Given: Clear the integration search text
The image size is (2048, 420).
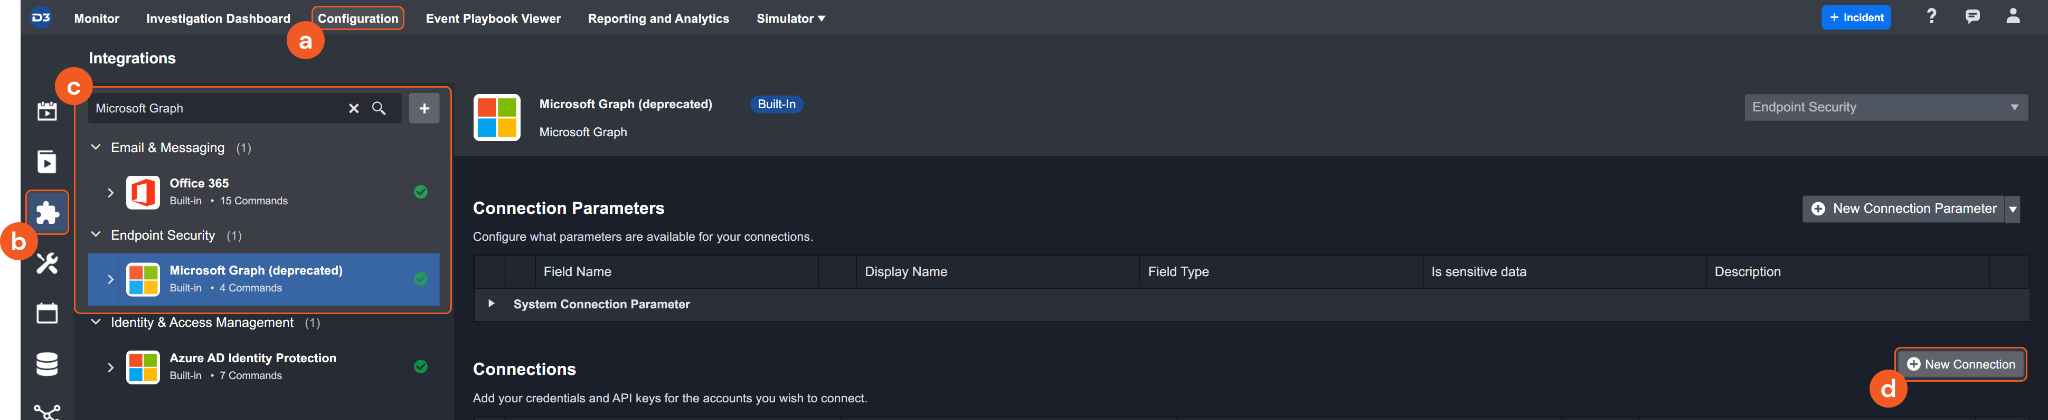Looking at the screenshot, I should coord(353,108).
